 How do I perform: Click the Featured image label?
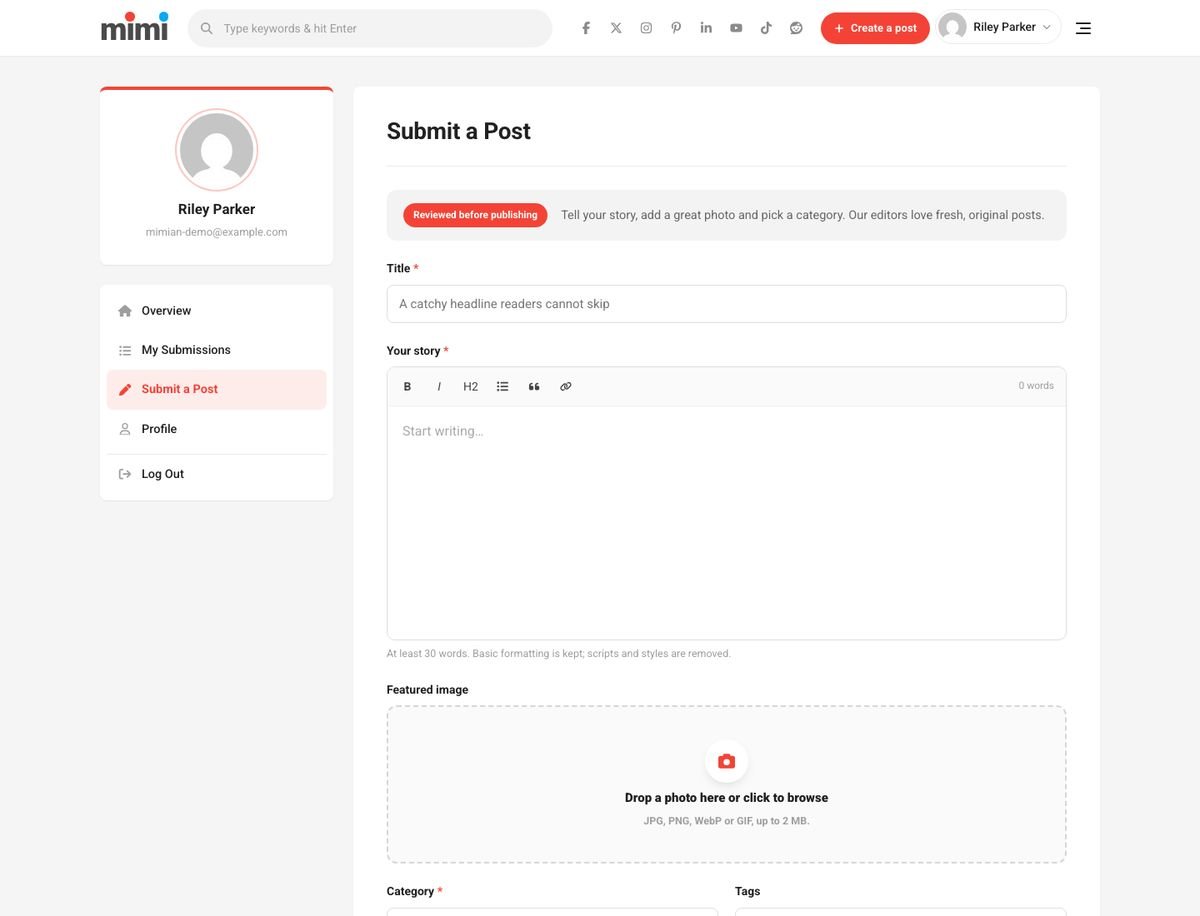click(427, 690)
